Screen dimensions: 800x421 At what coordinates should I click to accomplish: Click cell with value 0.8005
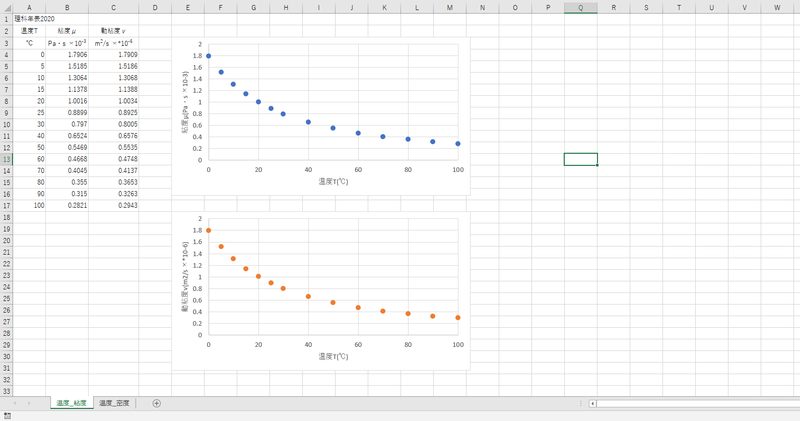pyautogui.click(x=113, y=124)
